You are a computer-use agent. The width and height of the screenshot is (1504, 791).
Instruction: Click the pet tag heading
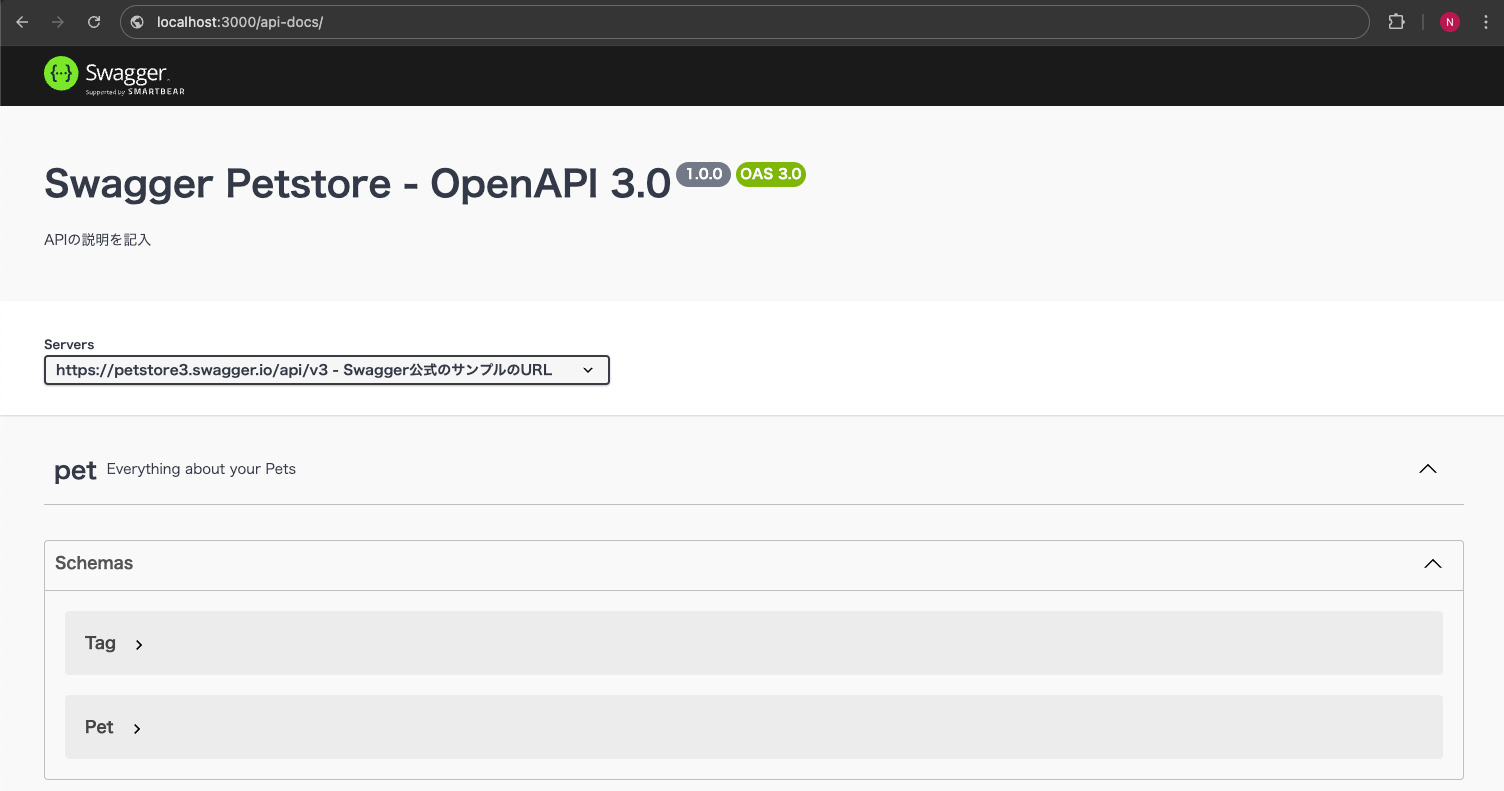coord(75,470)
